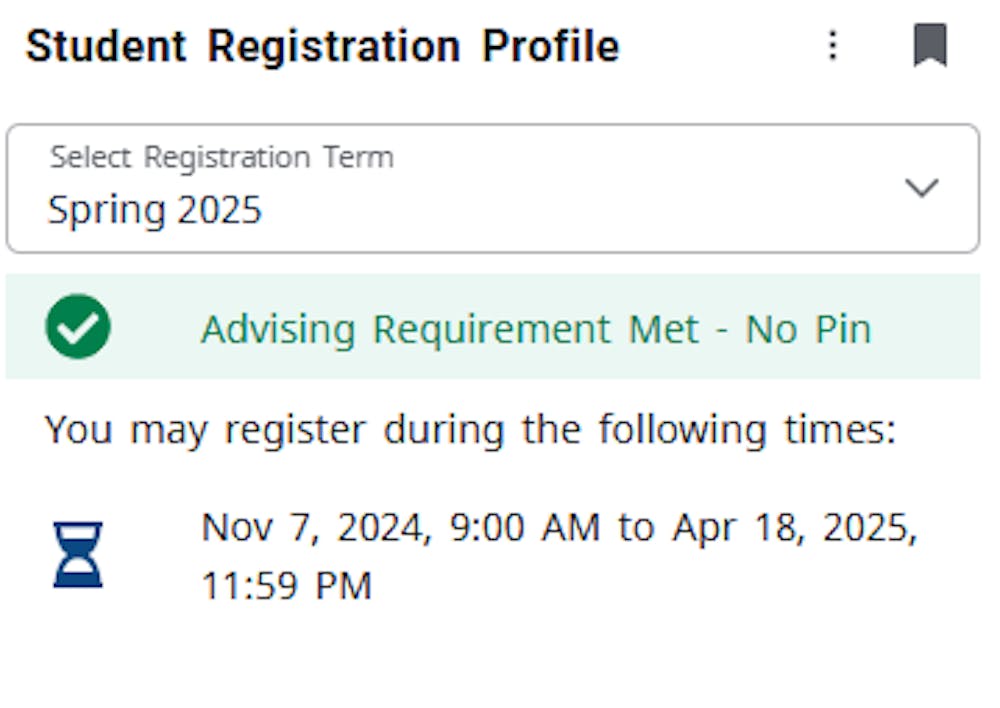The height and width of the screenshot is (708, 1000).
Task: Click the word Student in the card title
Action: pos(106,47)
